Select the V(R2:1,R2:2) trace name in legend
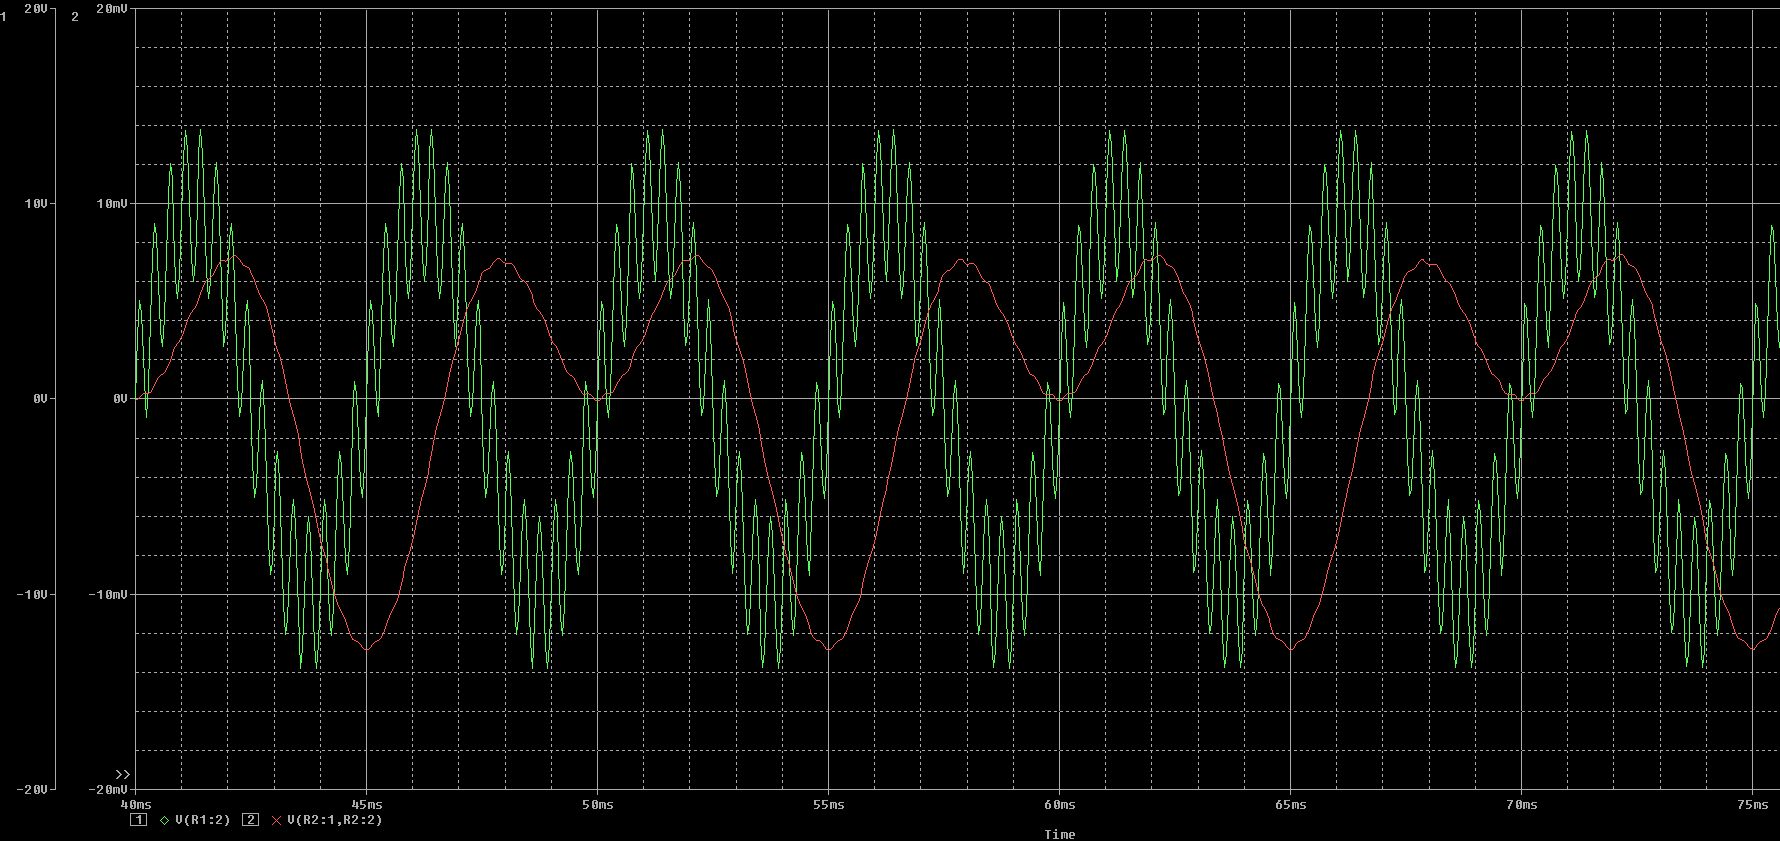 point(334,820)
